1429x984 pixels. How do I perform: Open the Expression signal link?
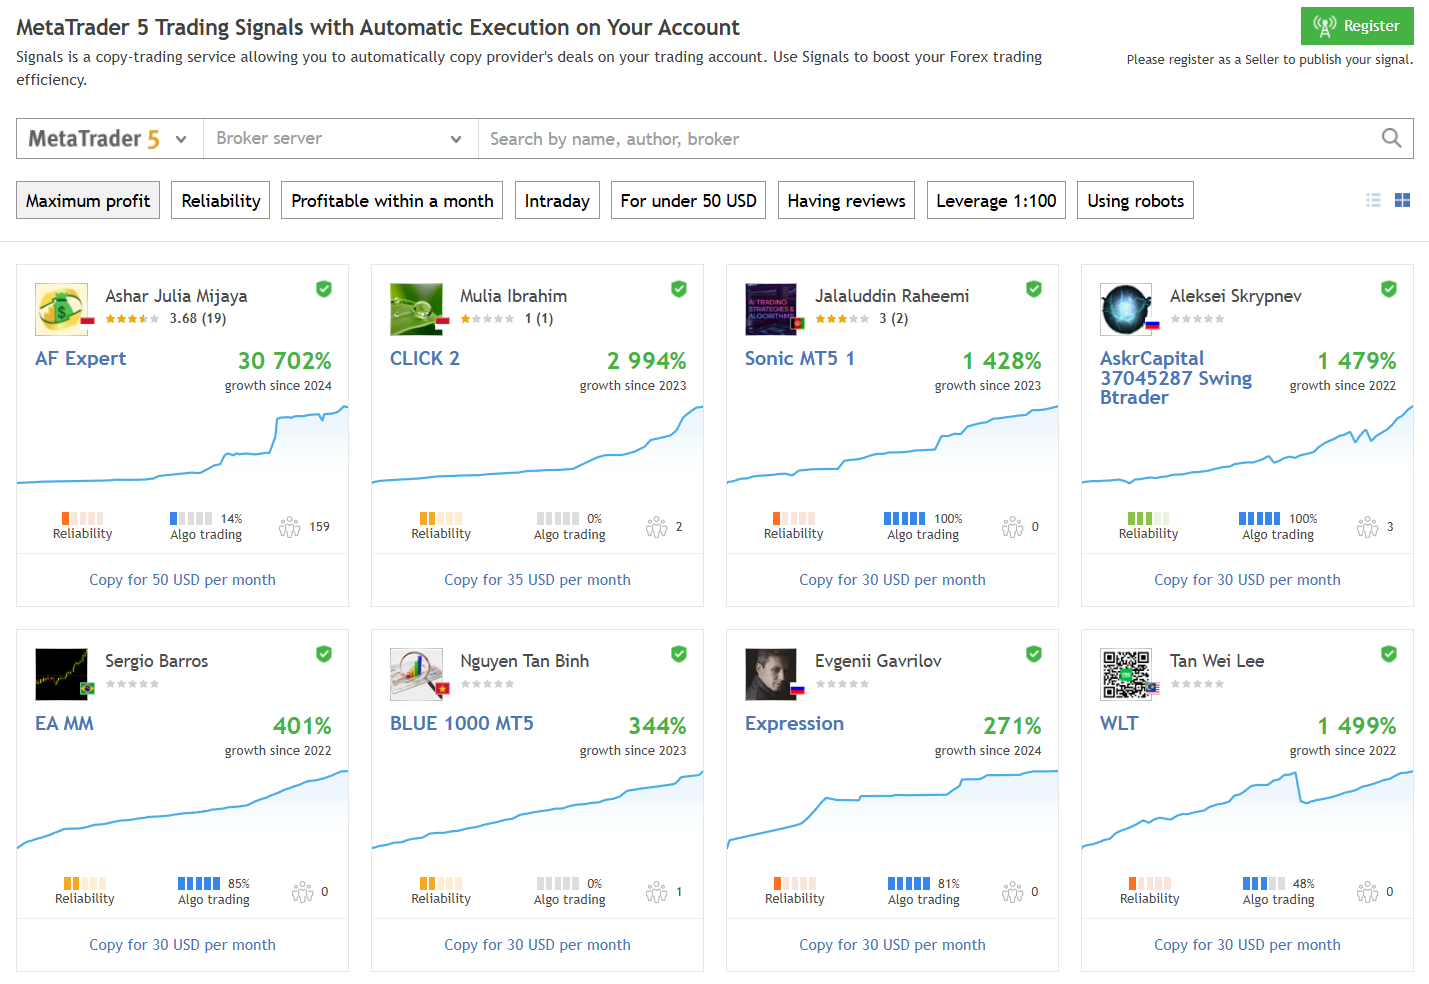click(x=794, y=723)
